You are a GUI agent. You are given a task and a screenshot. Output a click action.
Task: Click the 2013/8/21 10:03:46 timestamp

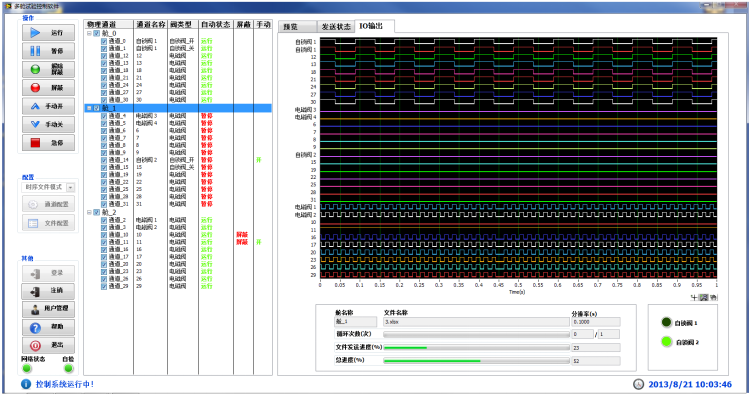[x=690, y=384]
